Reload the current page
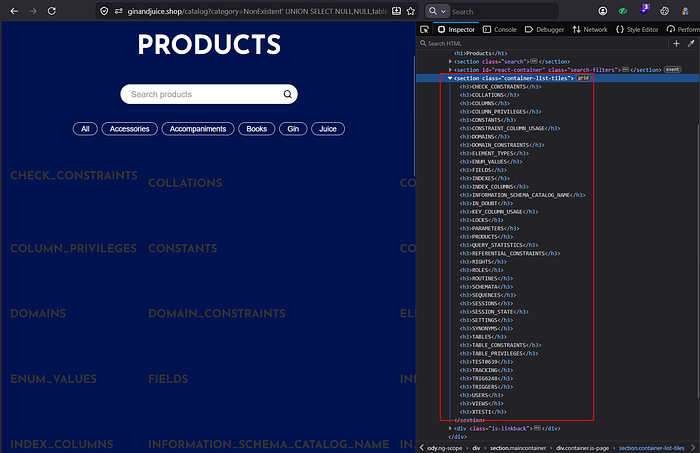Screen dimensions: 700x453 click(52, 11)
